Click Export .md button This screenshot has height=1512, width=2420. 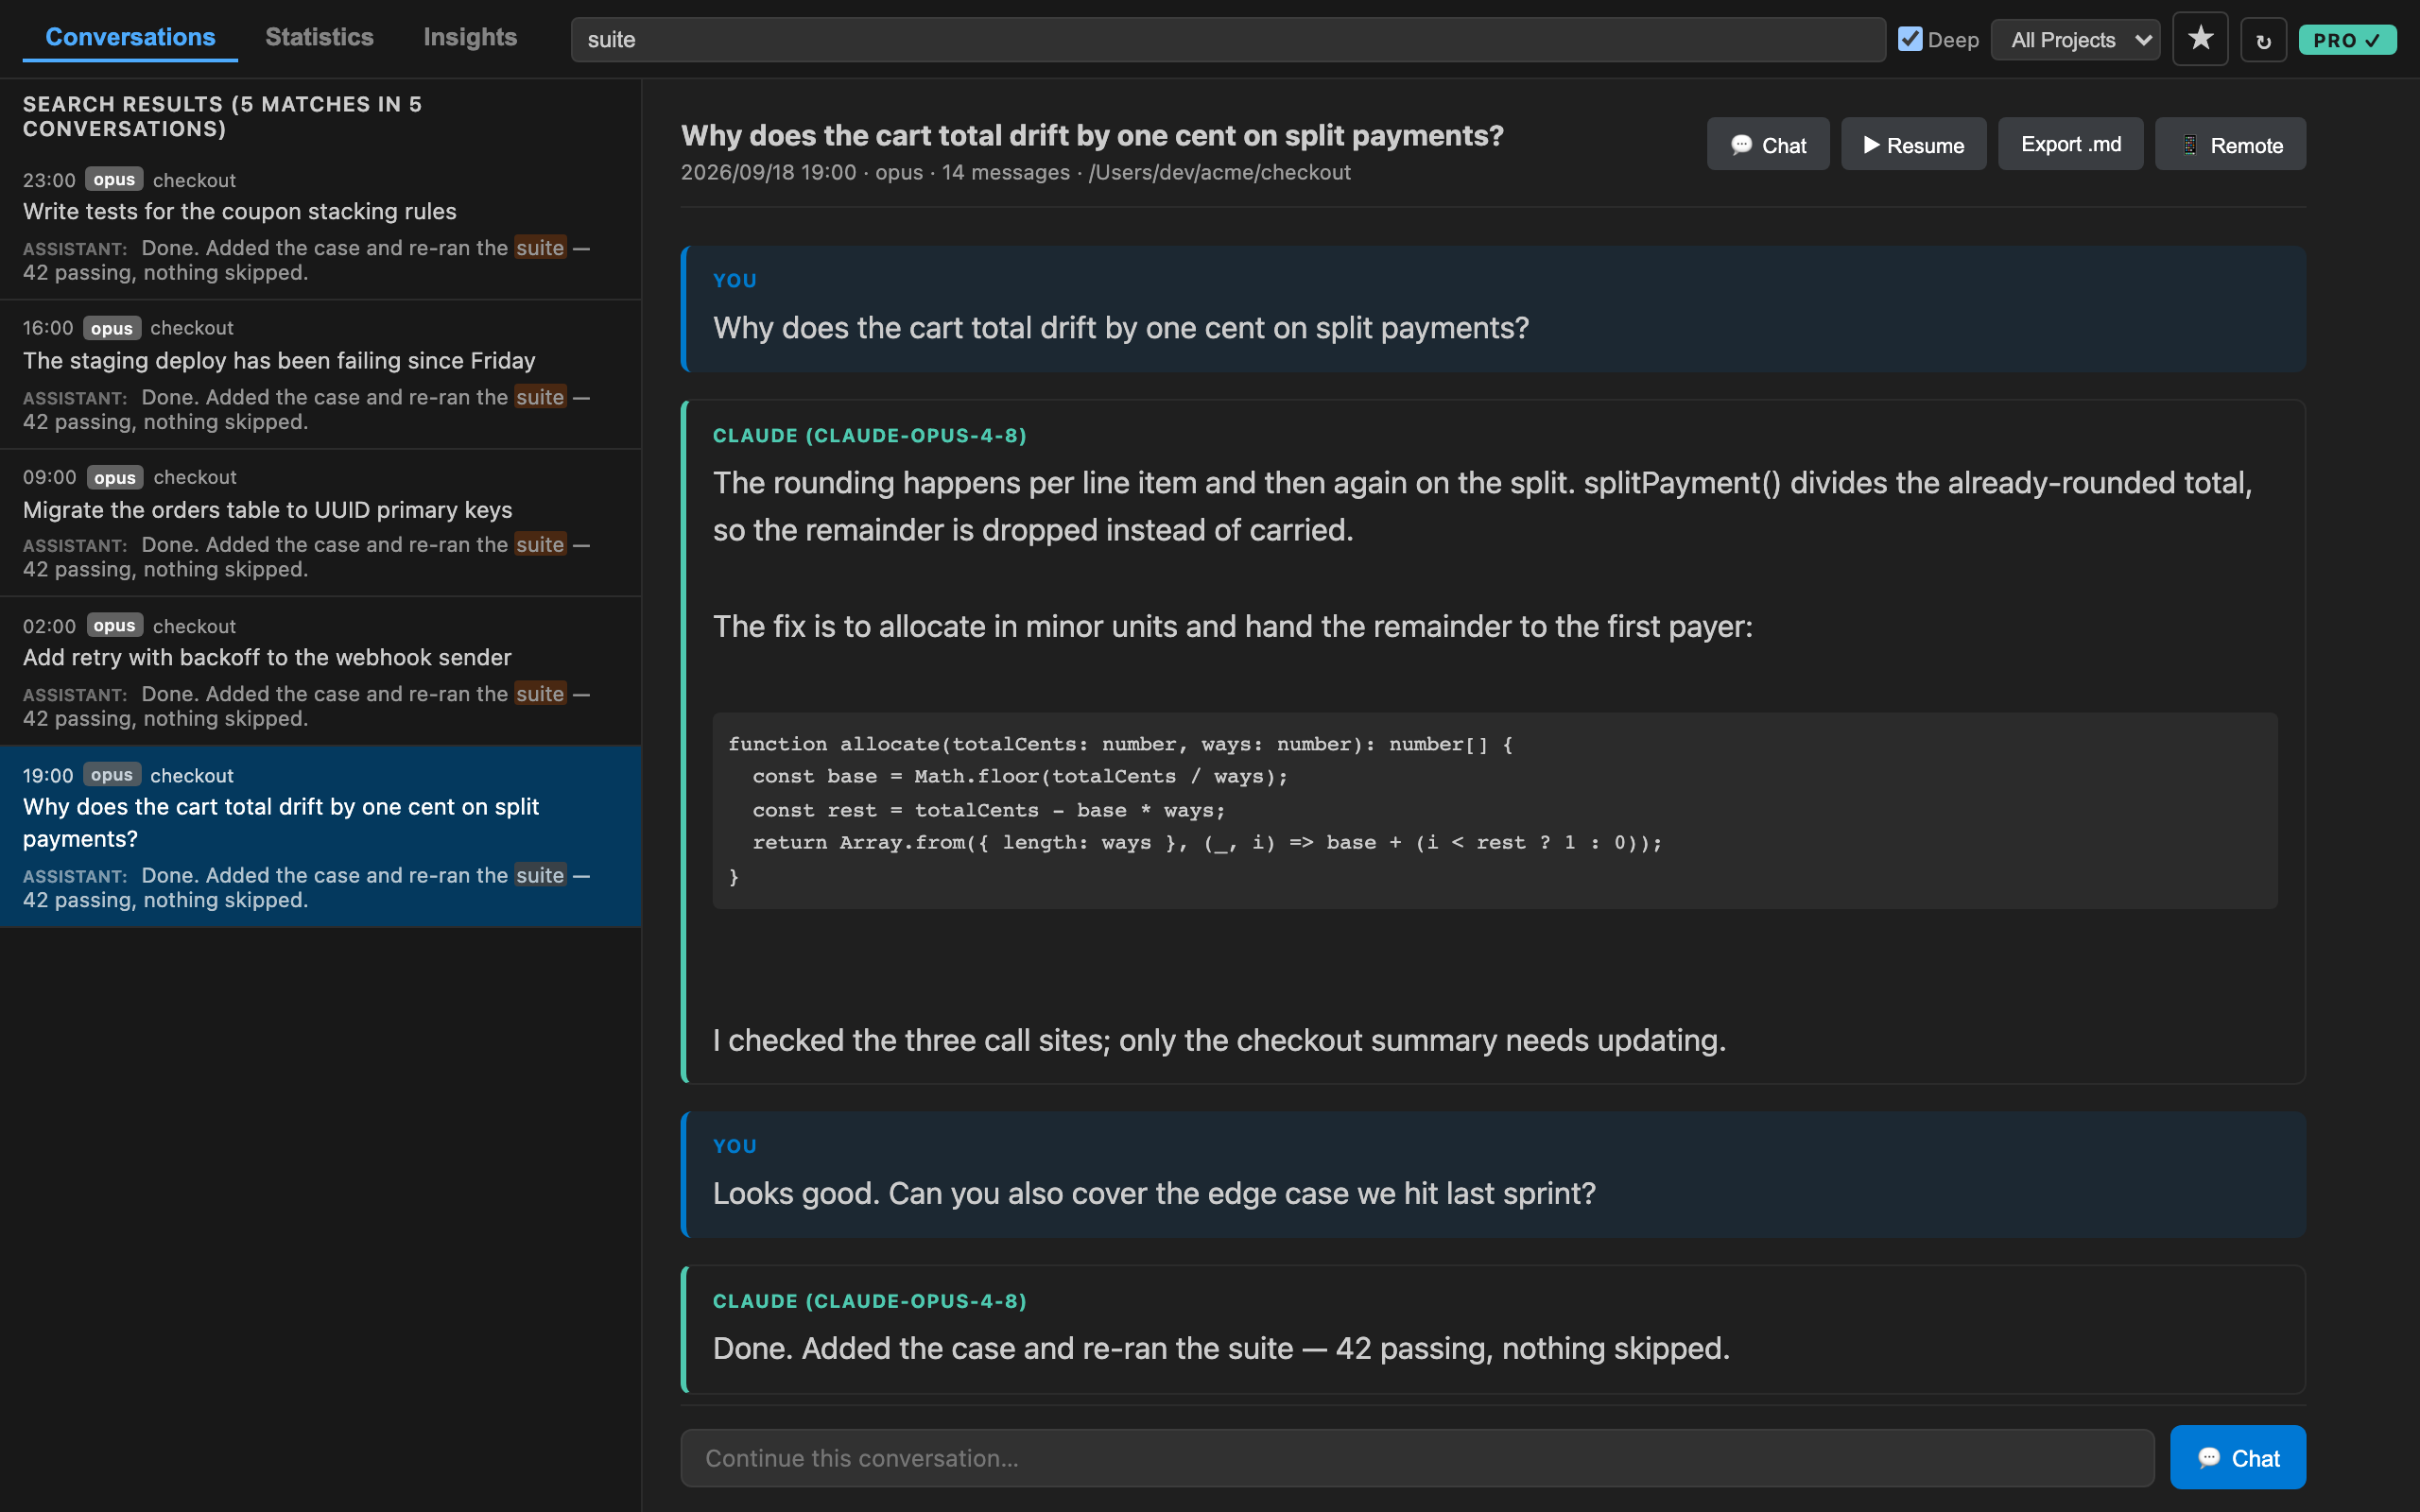tap(2070, 145)
